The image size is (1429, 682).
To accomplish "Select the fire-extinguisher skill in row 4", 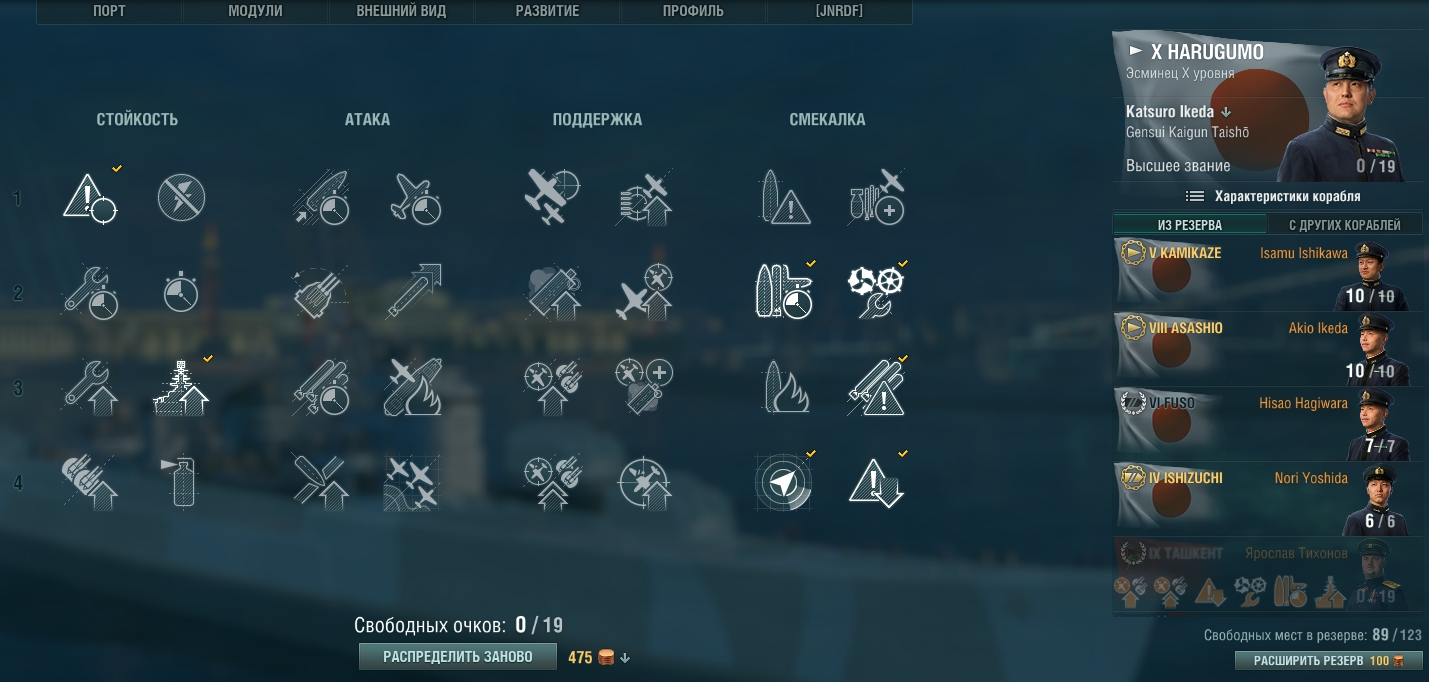I will tap(181, 483).
